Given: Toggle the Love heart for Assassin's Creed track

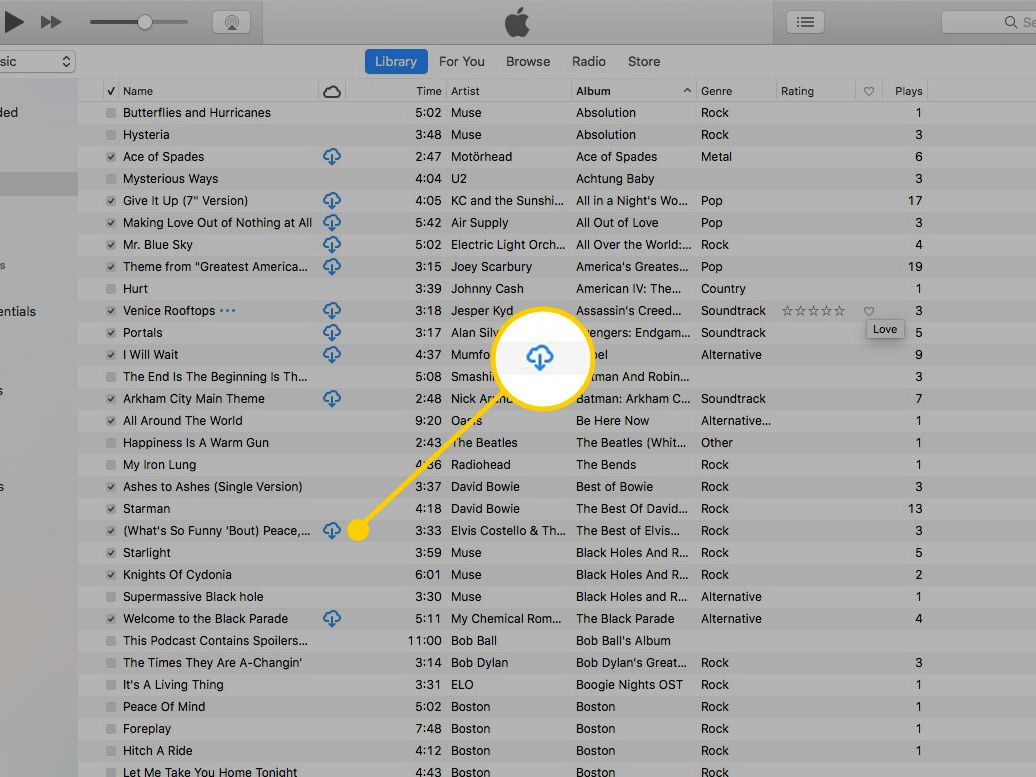Looking at the screenshot, I should (868, 310).
